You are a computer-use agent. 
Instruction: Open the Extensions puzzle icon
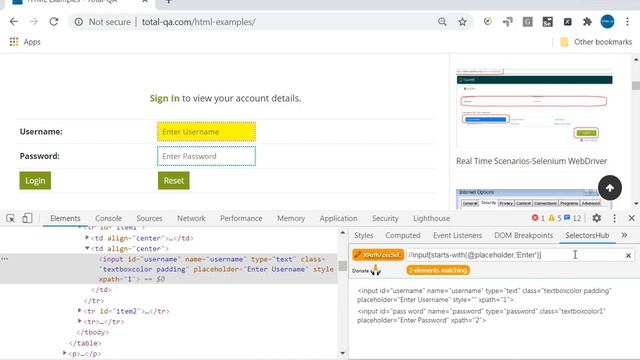coord(587,22)
